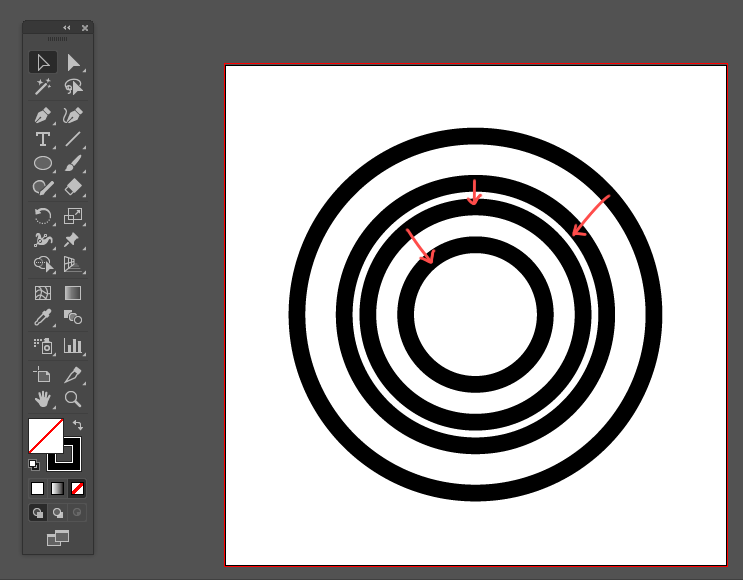Choose the Magic Wand tool
Viewport: 743px width, 580px height.
click(x=43, y=87)
